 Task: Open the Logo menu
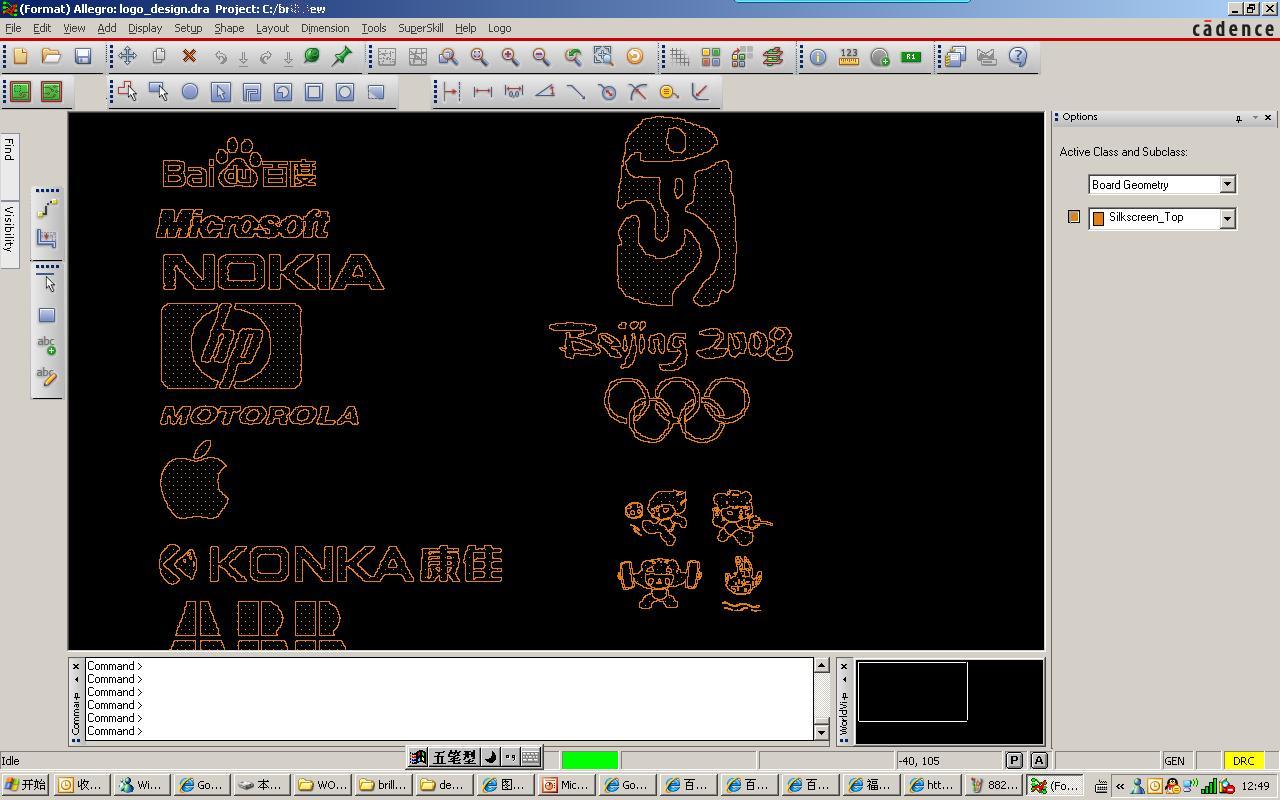[499, 28]
